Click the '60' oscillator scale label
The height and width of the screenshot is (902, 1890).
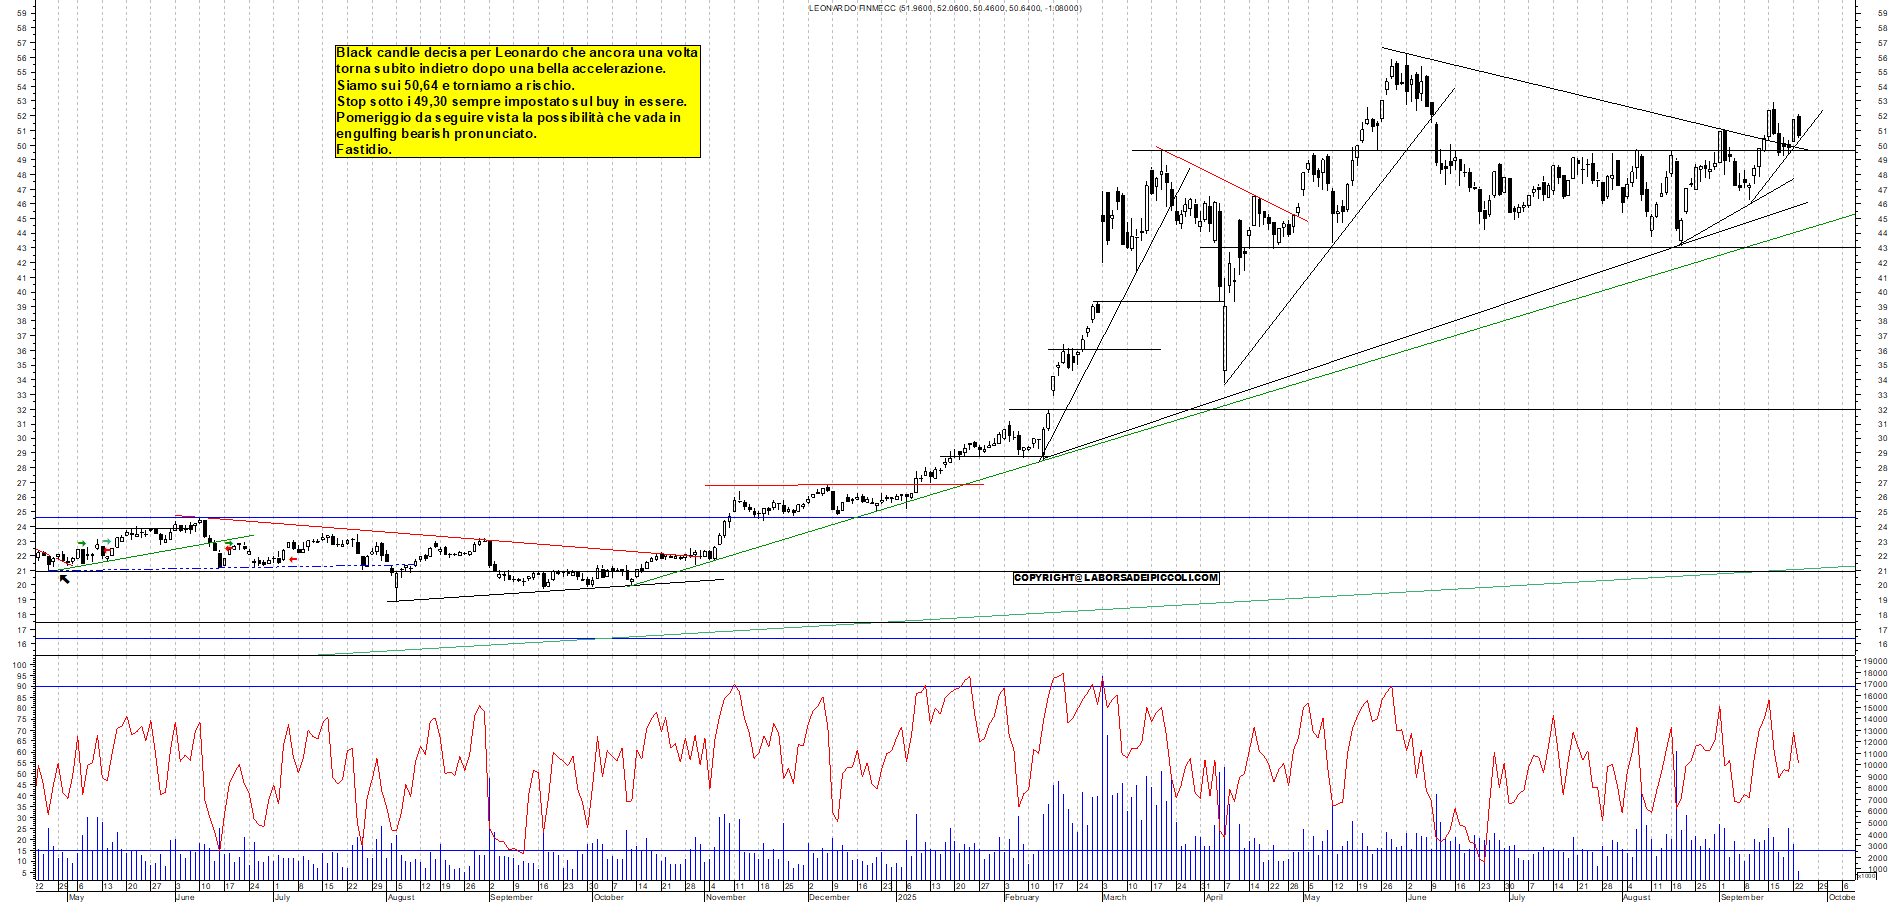(x=23, y=753)
